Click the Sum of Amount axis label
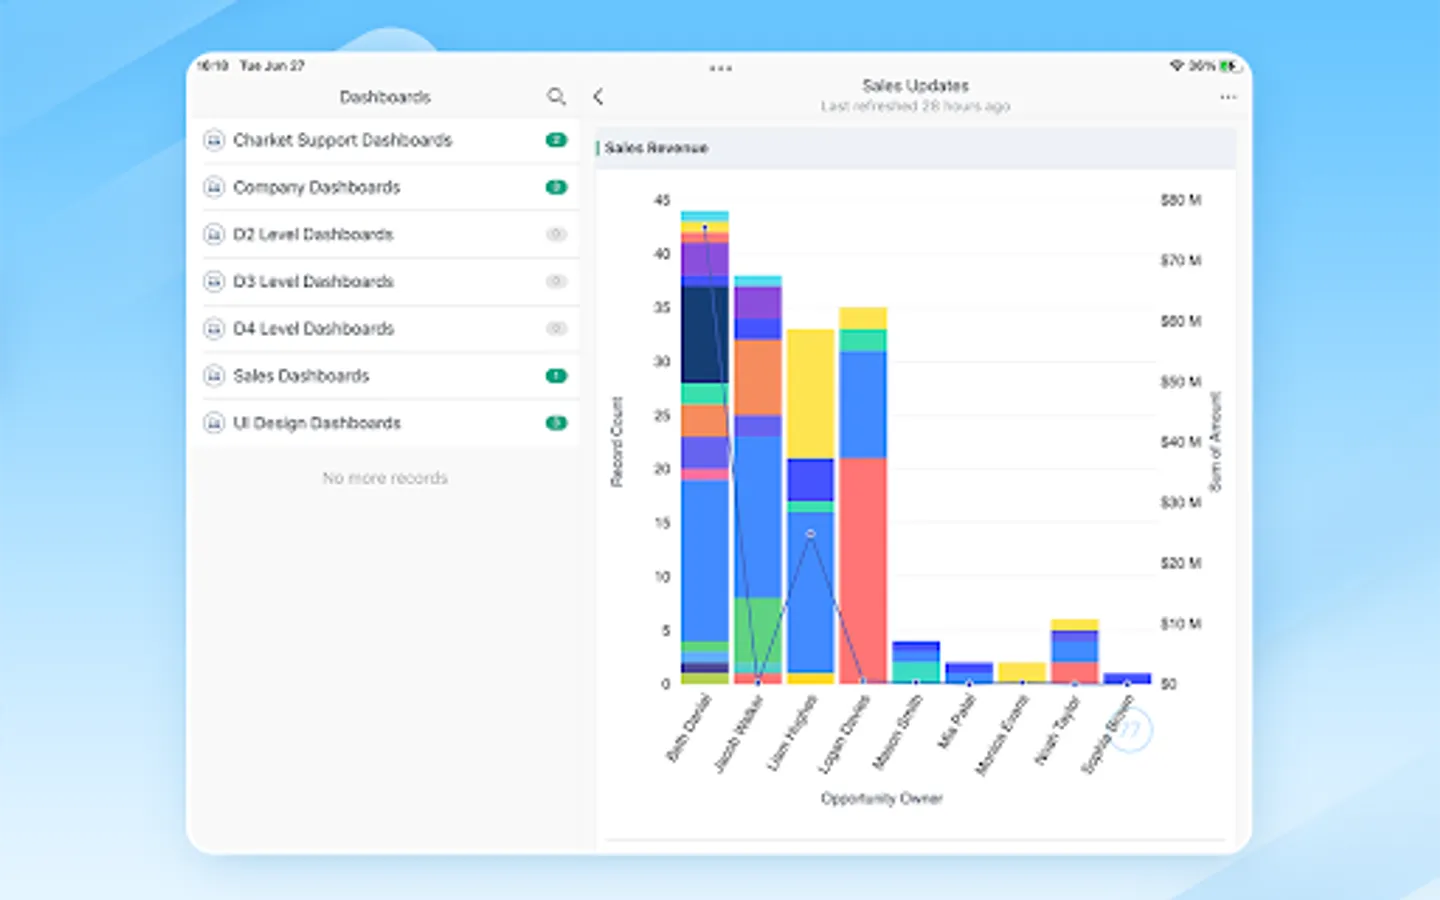This screenshot has width=1440, height=900. pyautogui.click(x=1216, y=441)
